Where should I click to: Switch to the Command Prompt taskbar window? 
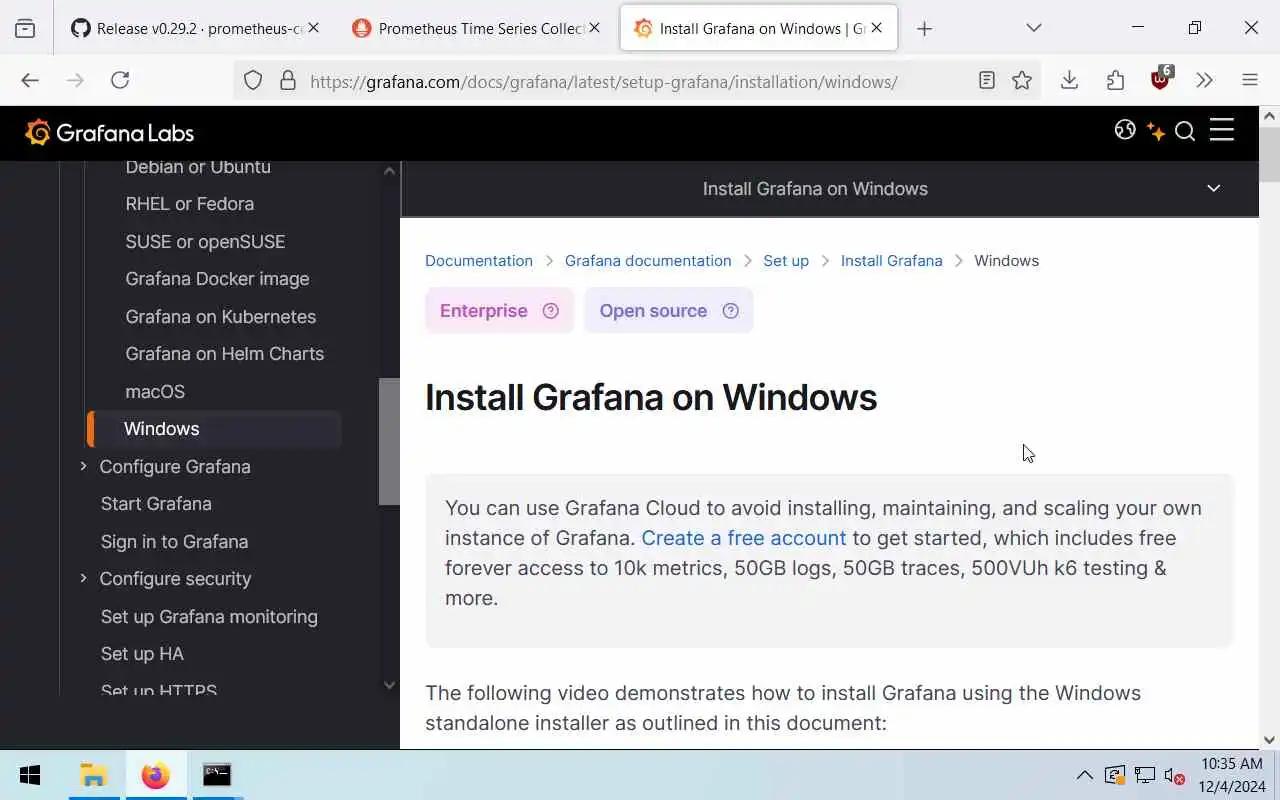(x=217, y=775)
